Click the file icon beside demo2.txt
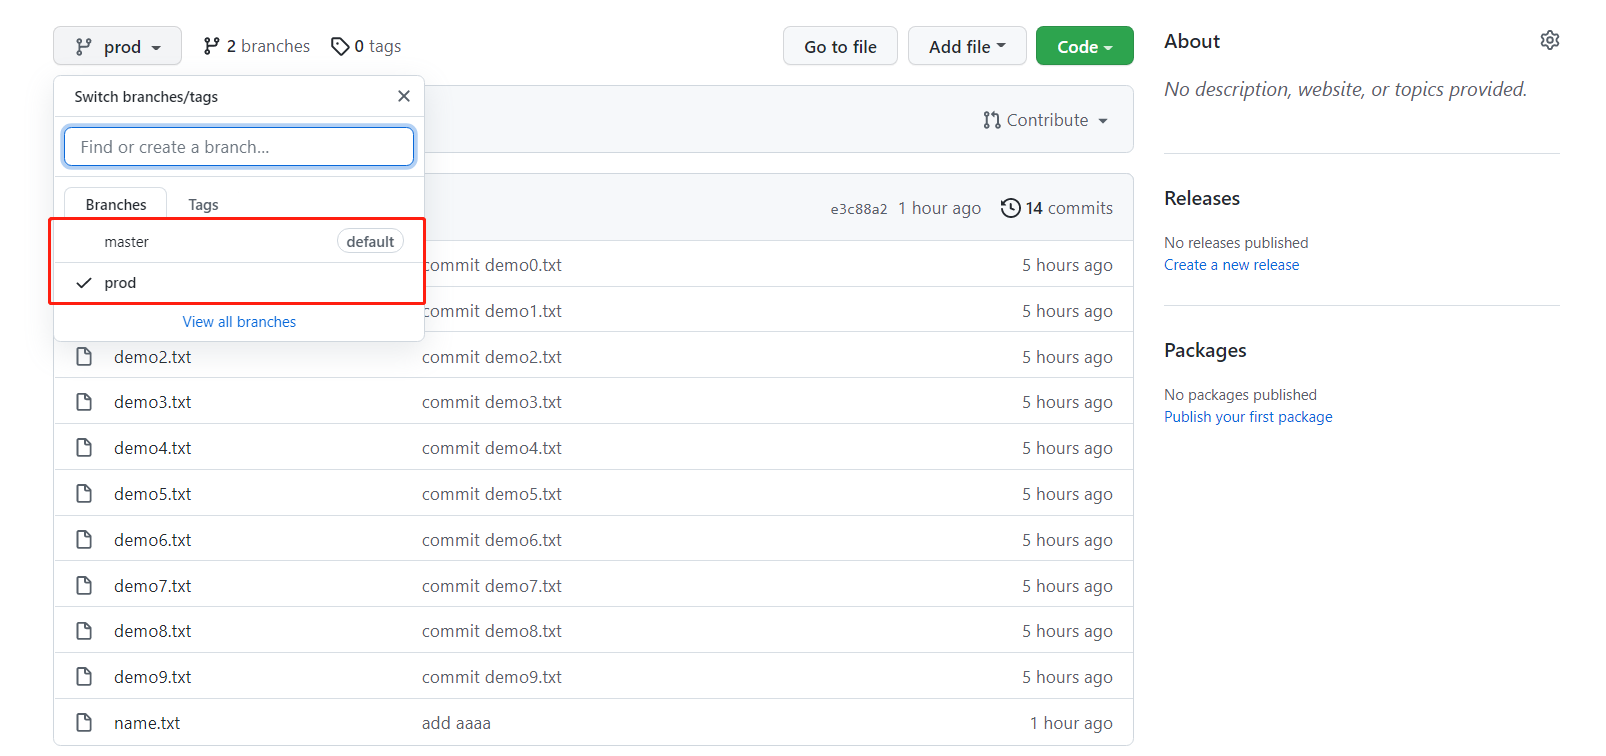The height and width of the screenshot is (756, 1606). [84, 357]
